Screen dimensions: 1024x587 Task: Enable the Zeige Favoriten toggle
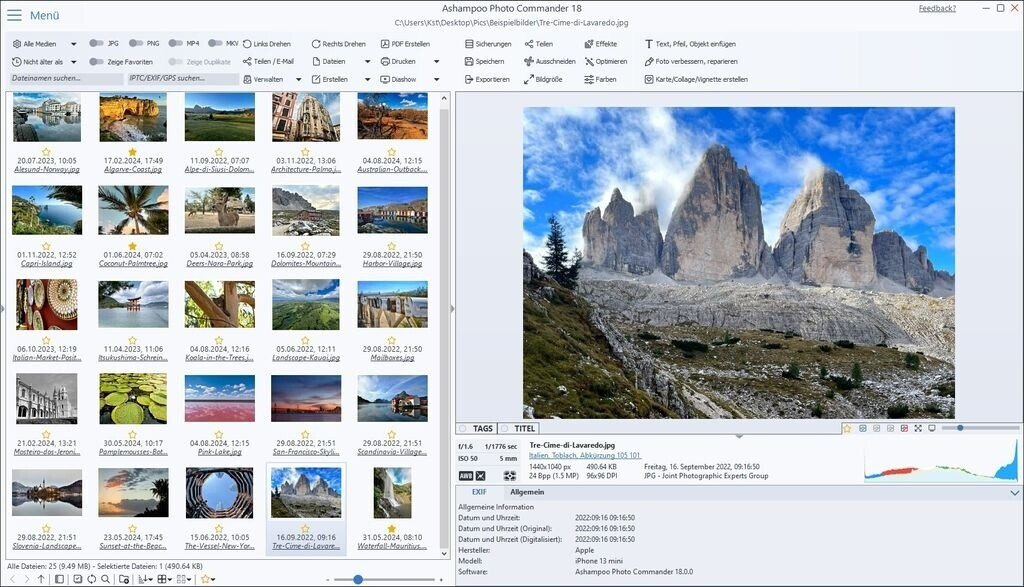tap(96, 62)
